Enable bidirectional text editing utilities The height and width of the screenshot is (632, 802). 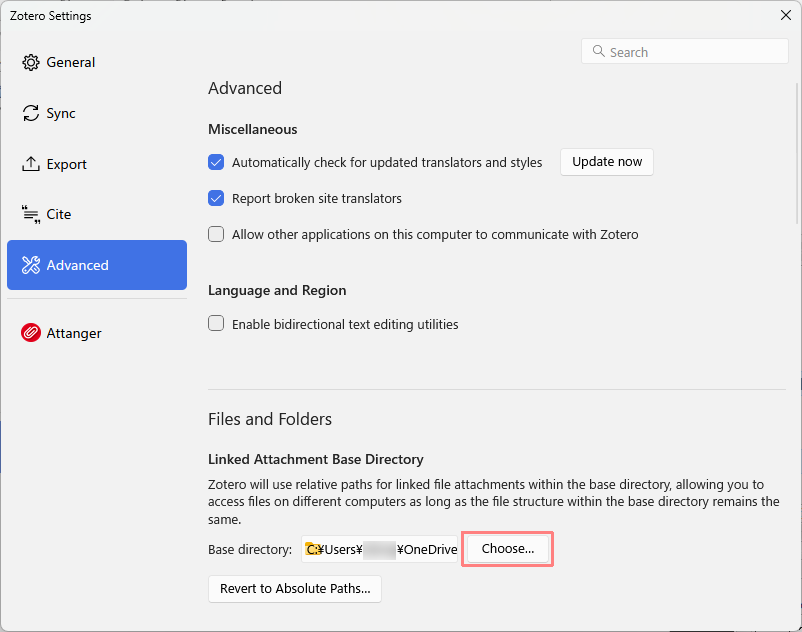tap(216, 324)
